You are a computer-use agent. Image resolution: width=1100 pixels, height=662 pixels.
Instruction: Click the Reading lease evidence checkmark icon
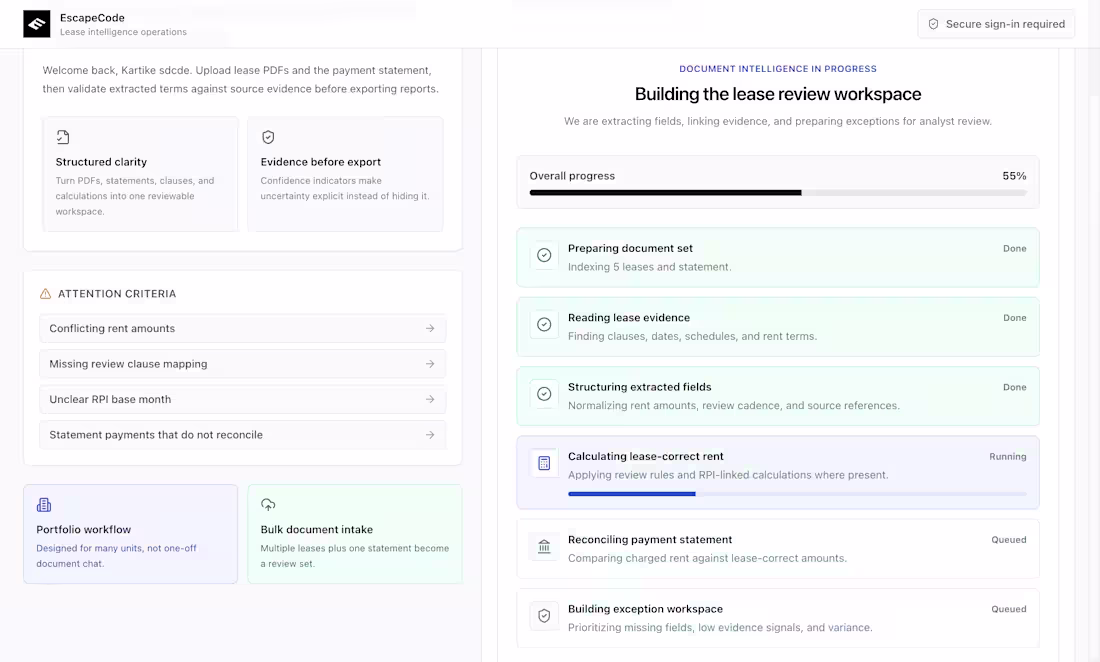pyautogui.click(x=544, y=325)
